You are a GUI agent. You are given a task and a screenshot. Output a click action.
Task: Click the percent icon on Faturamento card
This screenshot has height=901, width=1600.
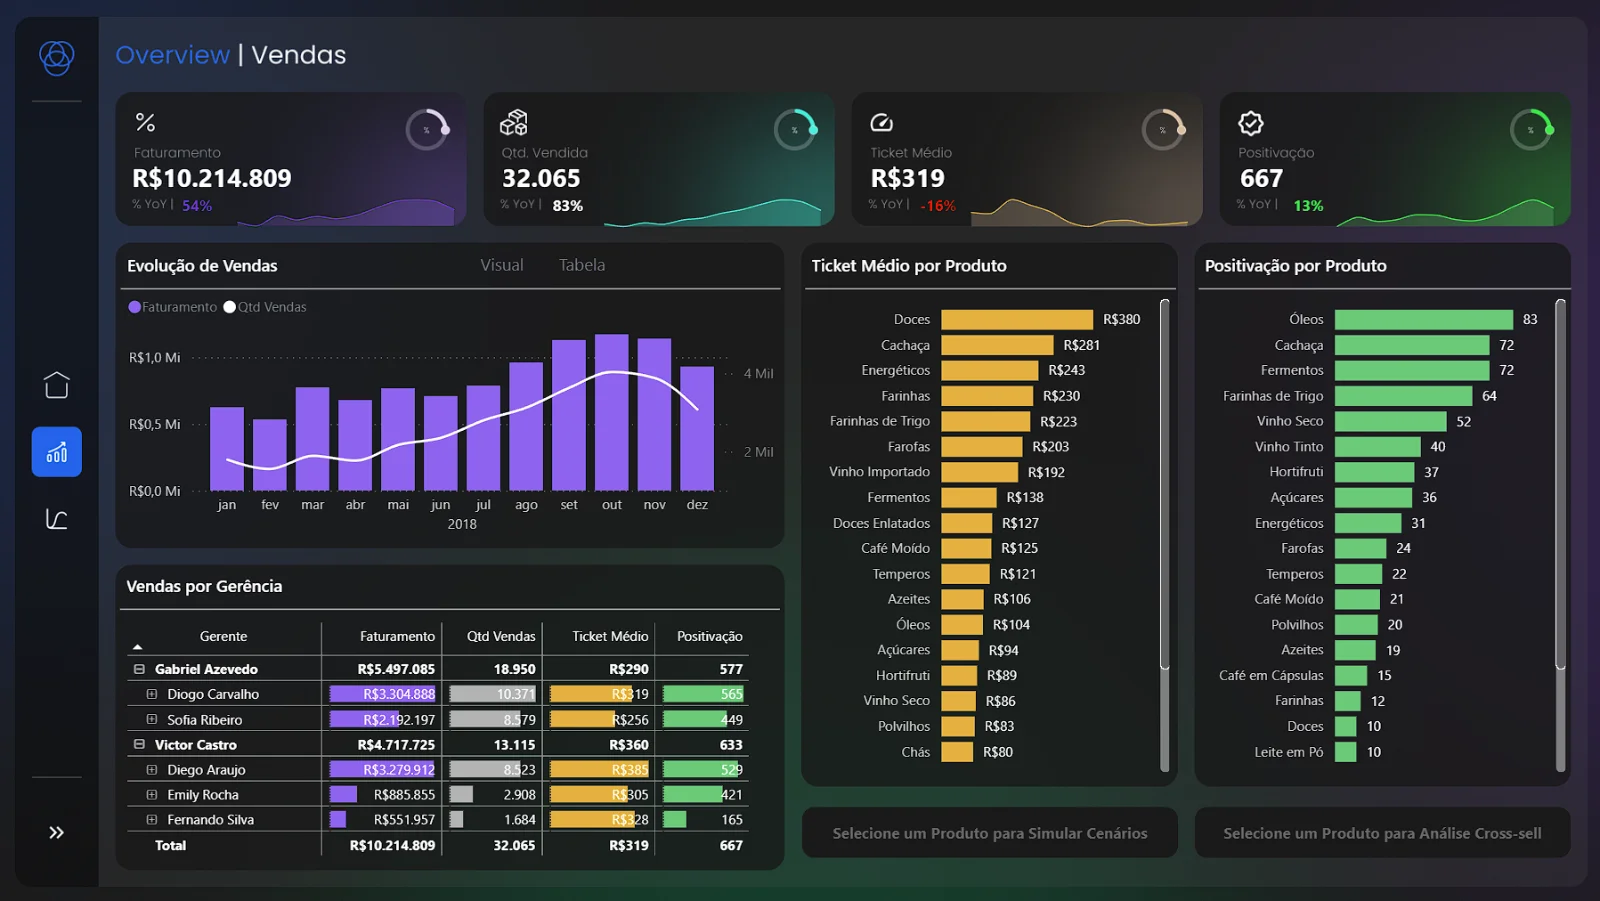click(x=145, y=123)
